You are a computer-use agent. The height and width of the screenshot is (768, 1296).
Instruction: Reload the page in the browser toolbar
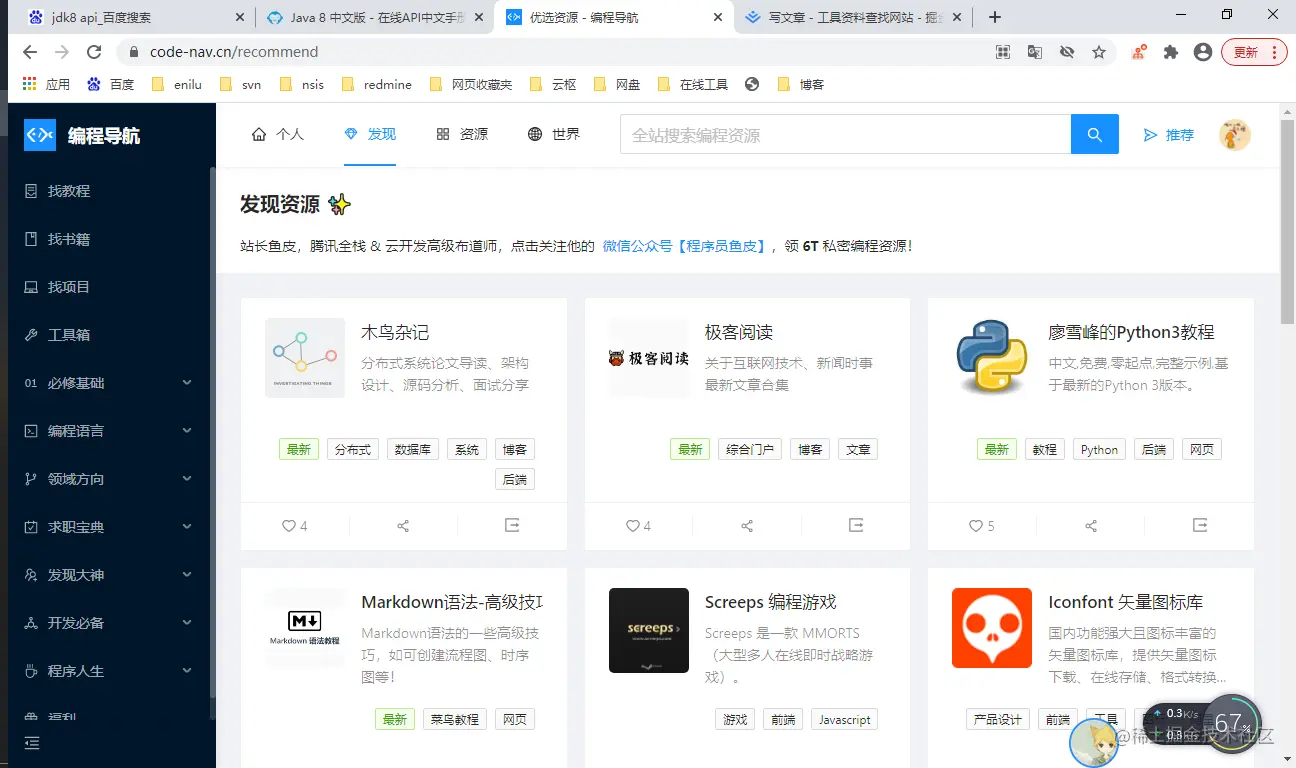[x=94, y=52]
